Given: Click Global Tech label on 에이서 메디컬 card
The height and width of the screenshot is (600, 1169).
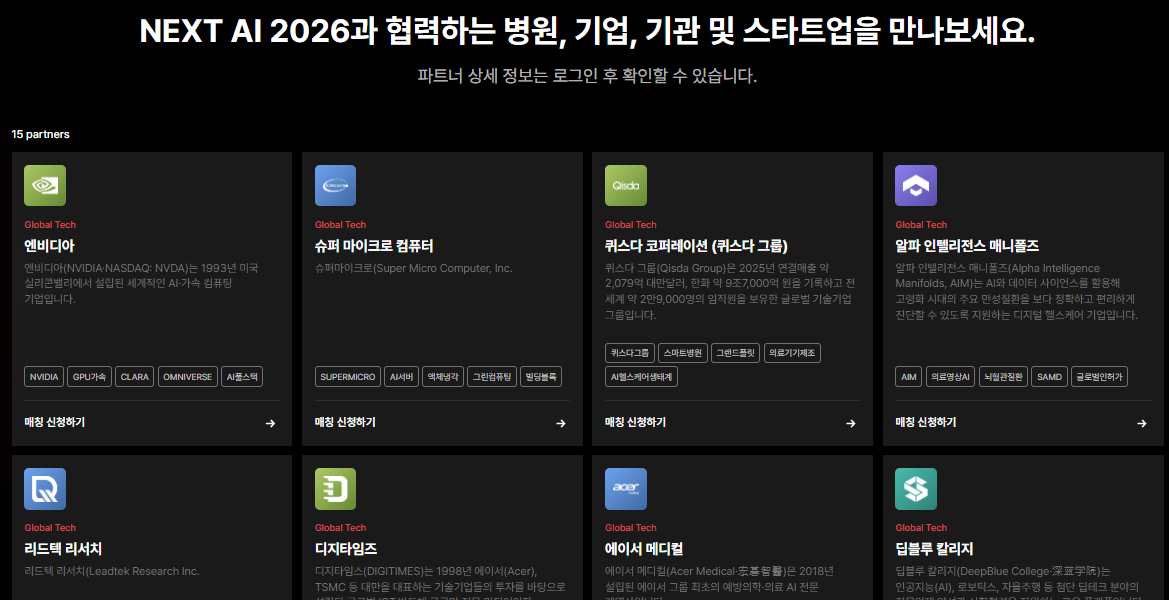Looking at the screenshot, I should [x=631, y=528].
